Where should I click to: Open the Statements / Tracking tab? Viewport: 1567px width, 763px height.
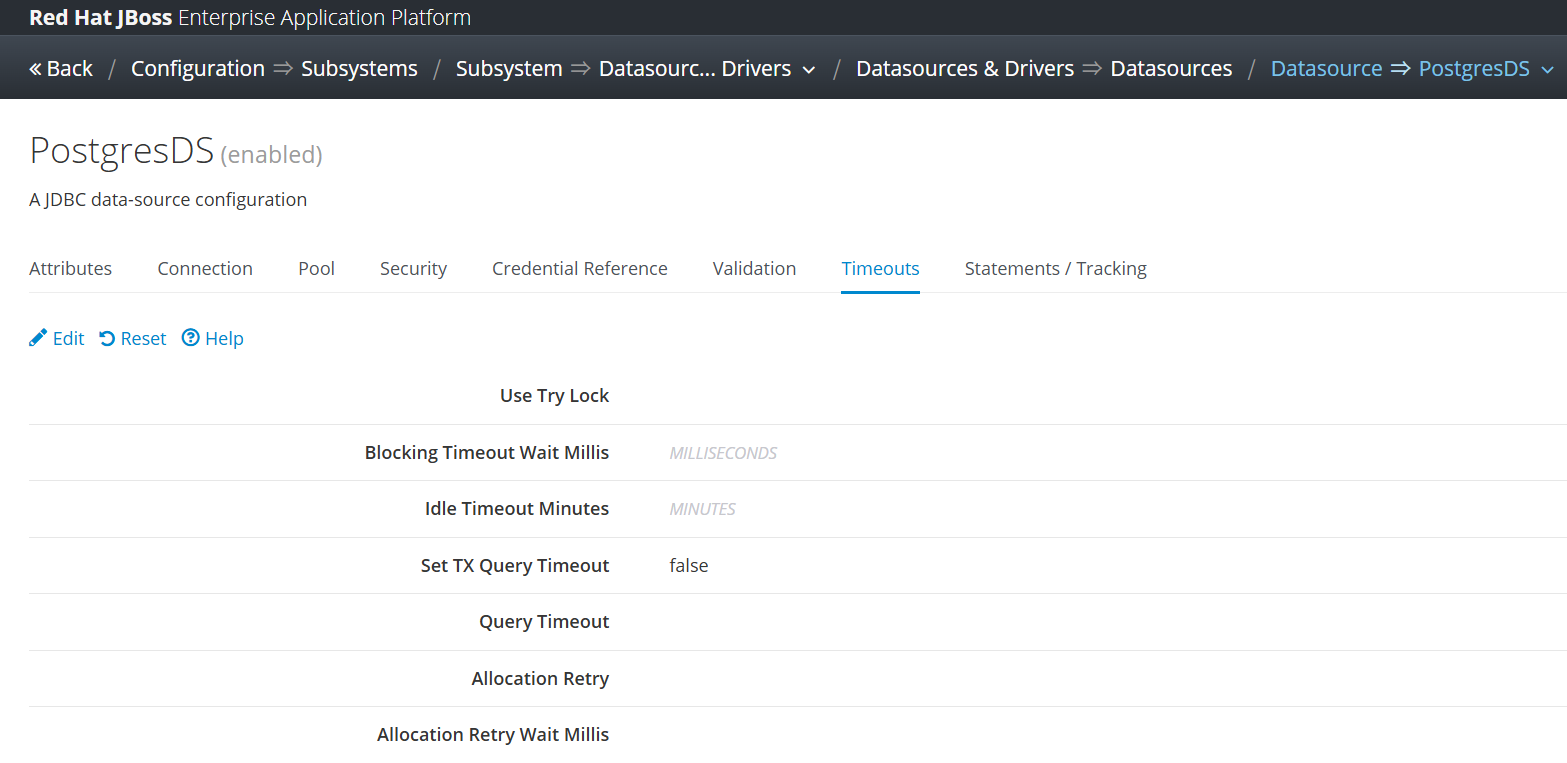1055,268
